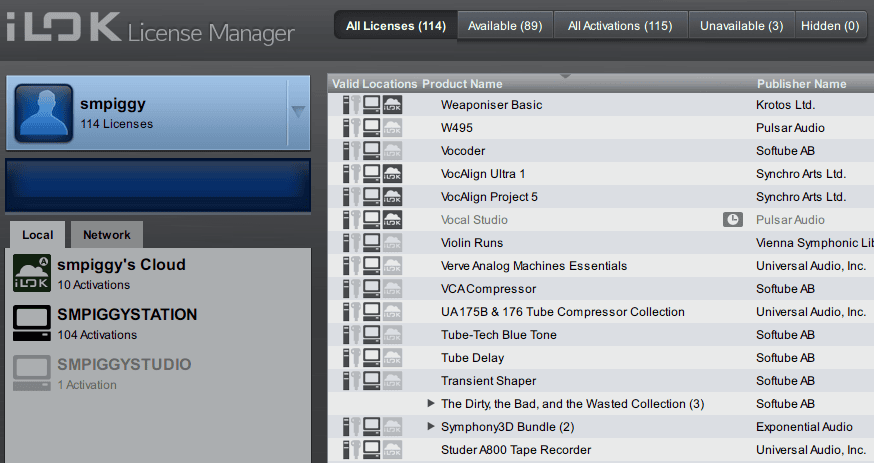Click iLok USB icon for Vocoder row
This screenshot has width=874, height=463.
[350, 151]
